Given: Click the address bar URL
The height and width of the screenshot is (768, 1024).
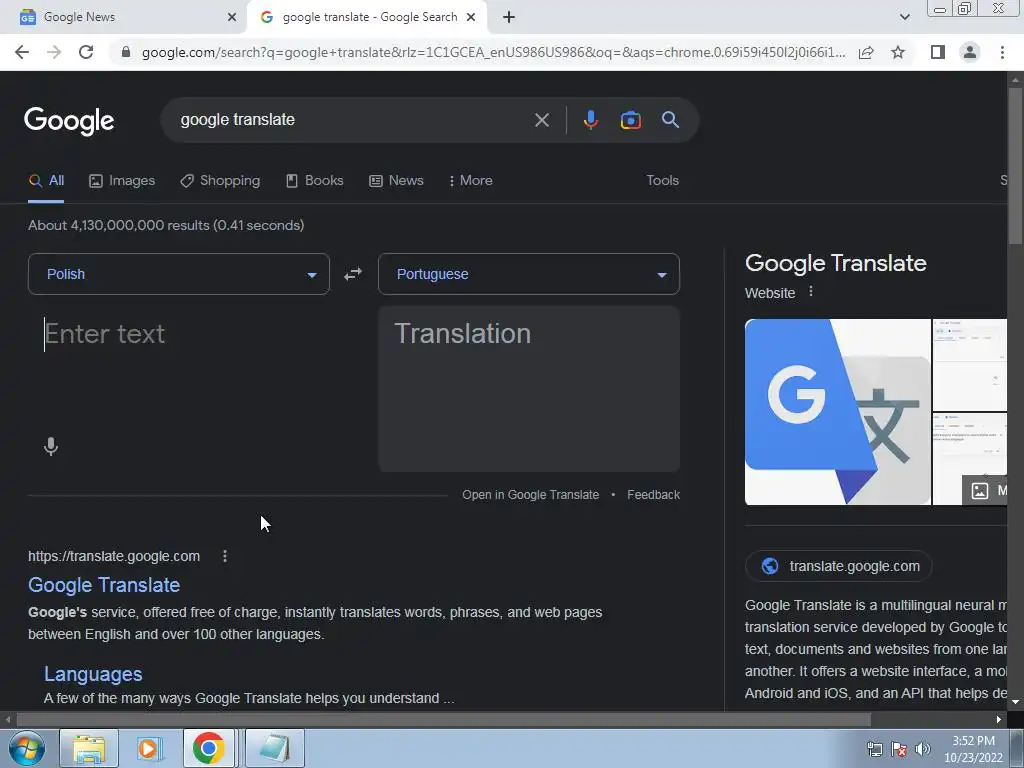Looking at the screenshot, I should [493, 52].
